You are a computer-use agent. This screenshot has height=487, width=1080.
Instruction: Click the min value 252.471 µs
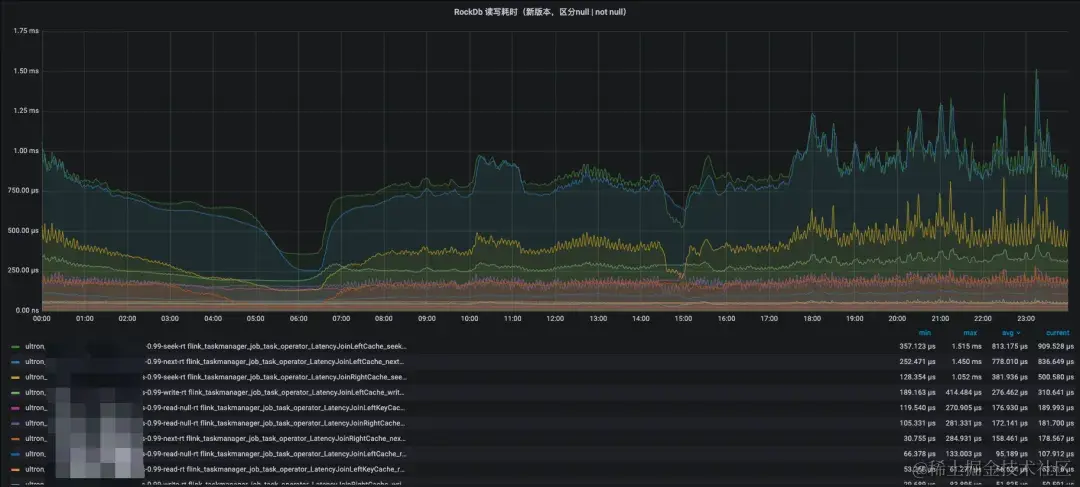click(917, 361)
